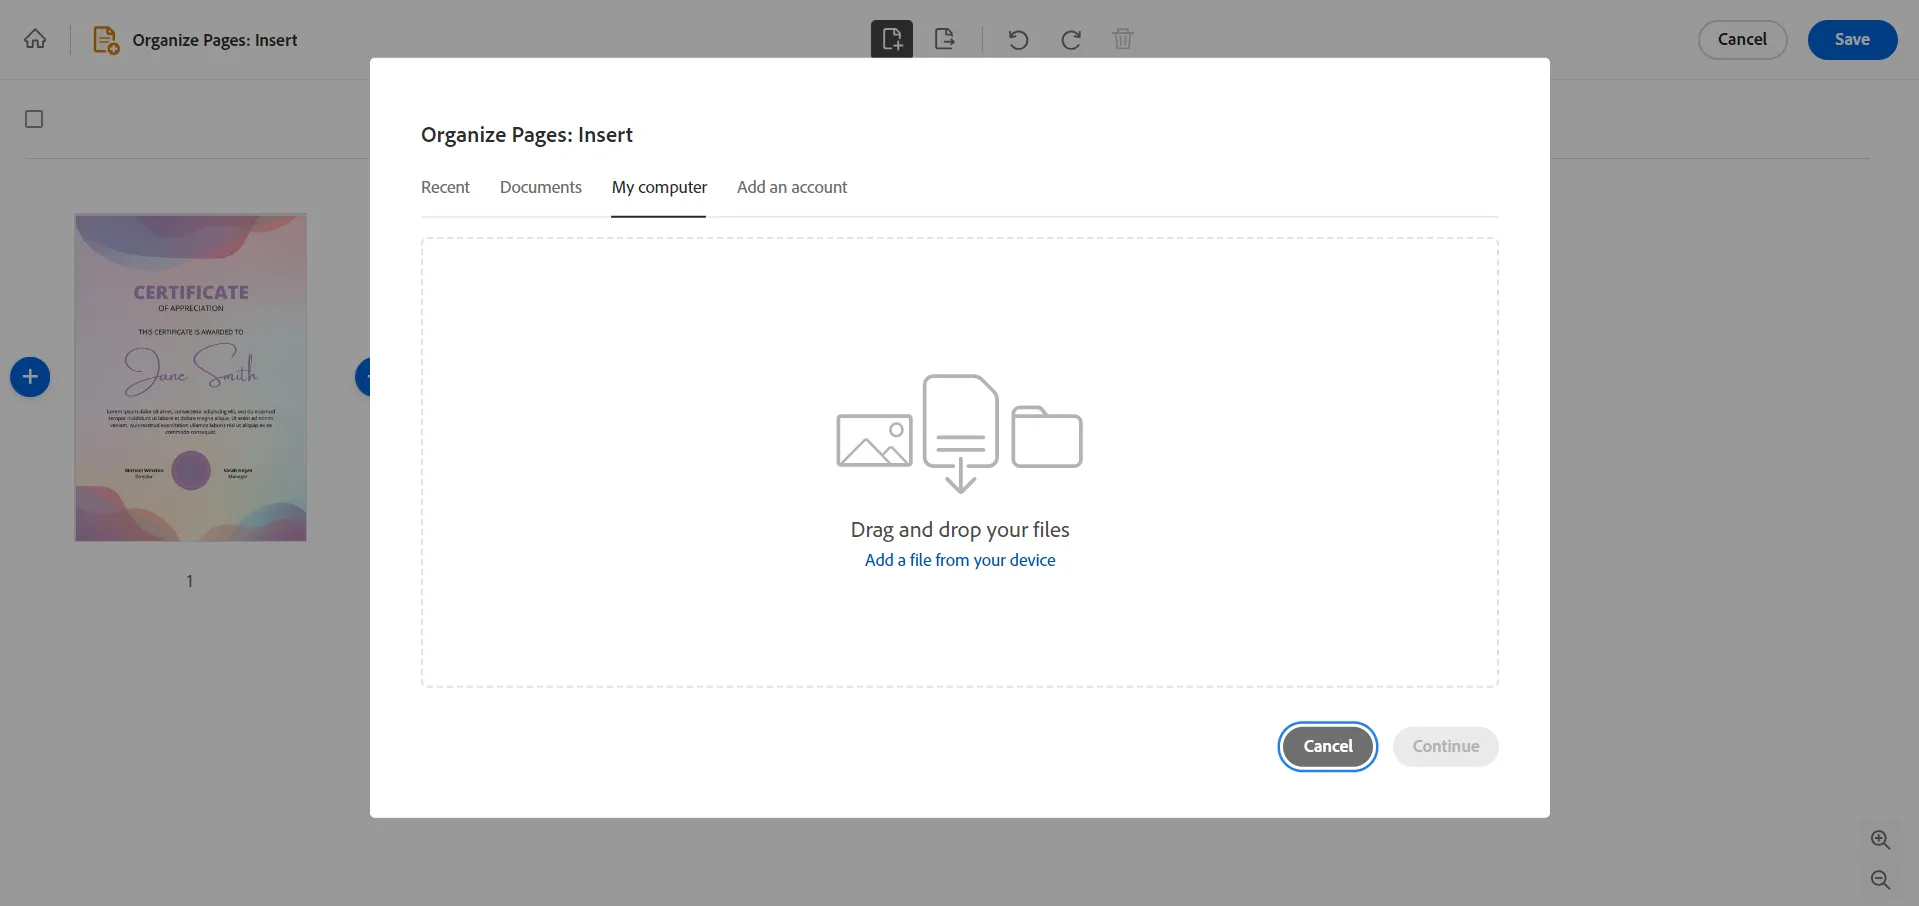
Task: Cancel the insert dialog
Action: pos(1327,746)
